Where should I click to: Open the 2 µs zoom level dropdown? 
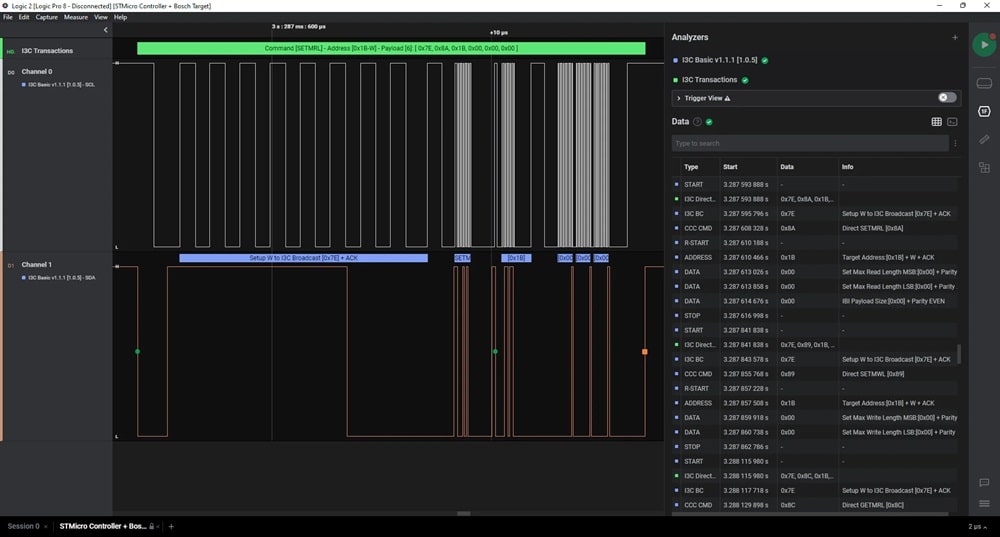[x=977, y=527]
